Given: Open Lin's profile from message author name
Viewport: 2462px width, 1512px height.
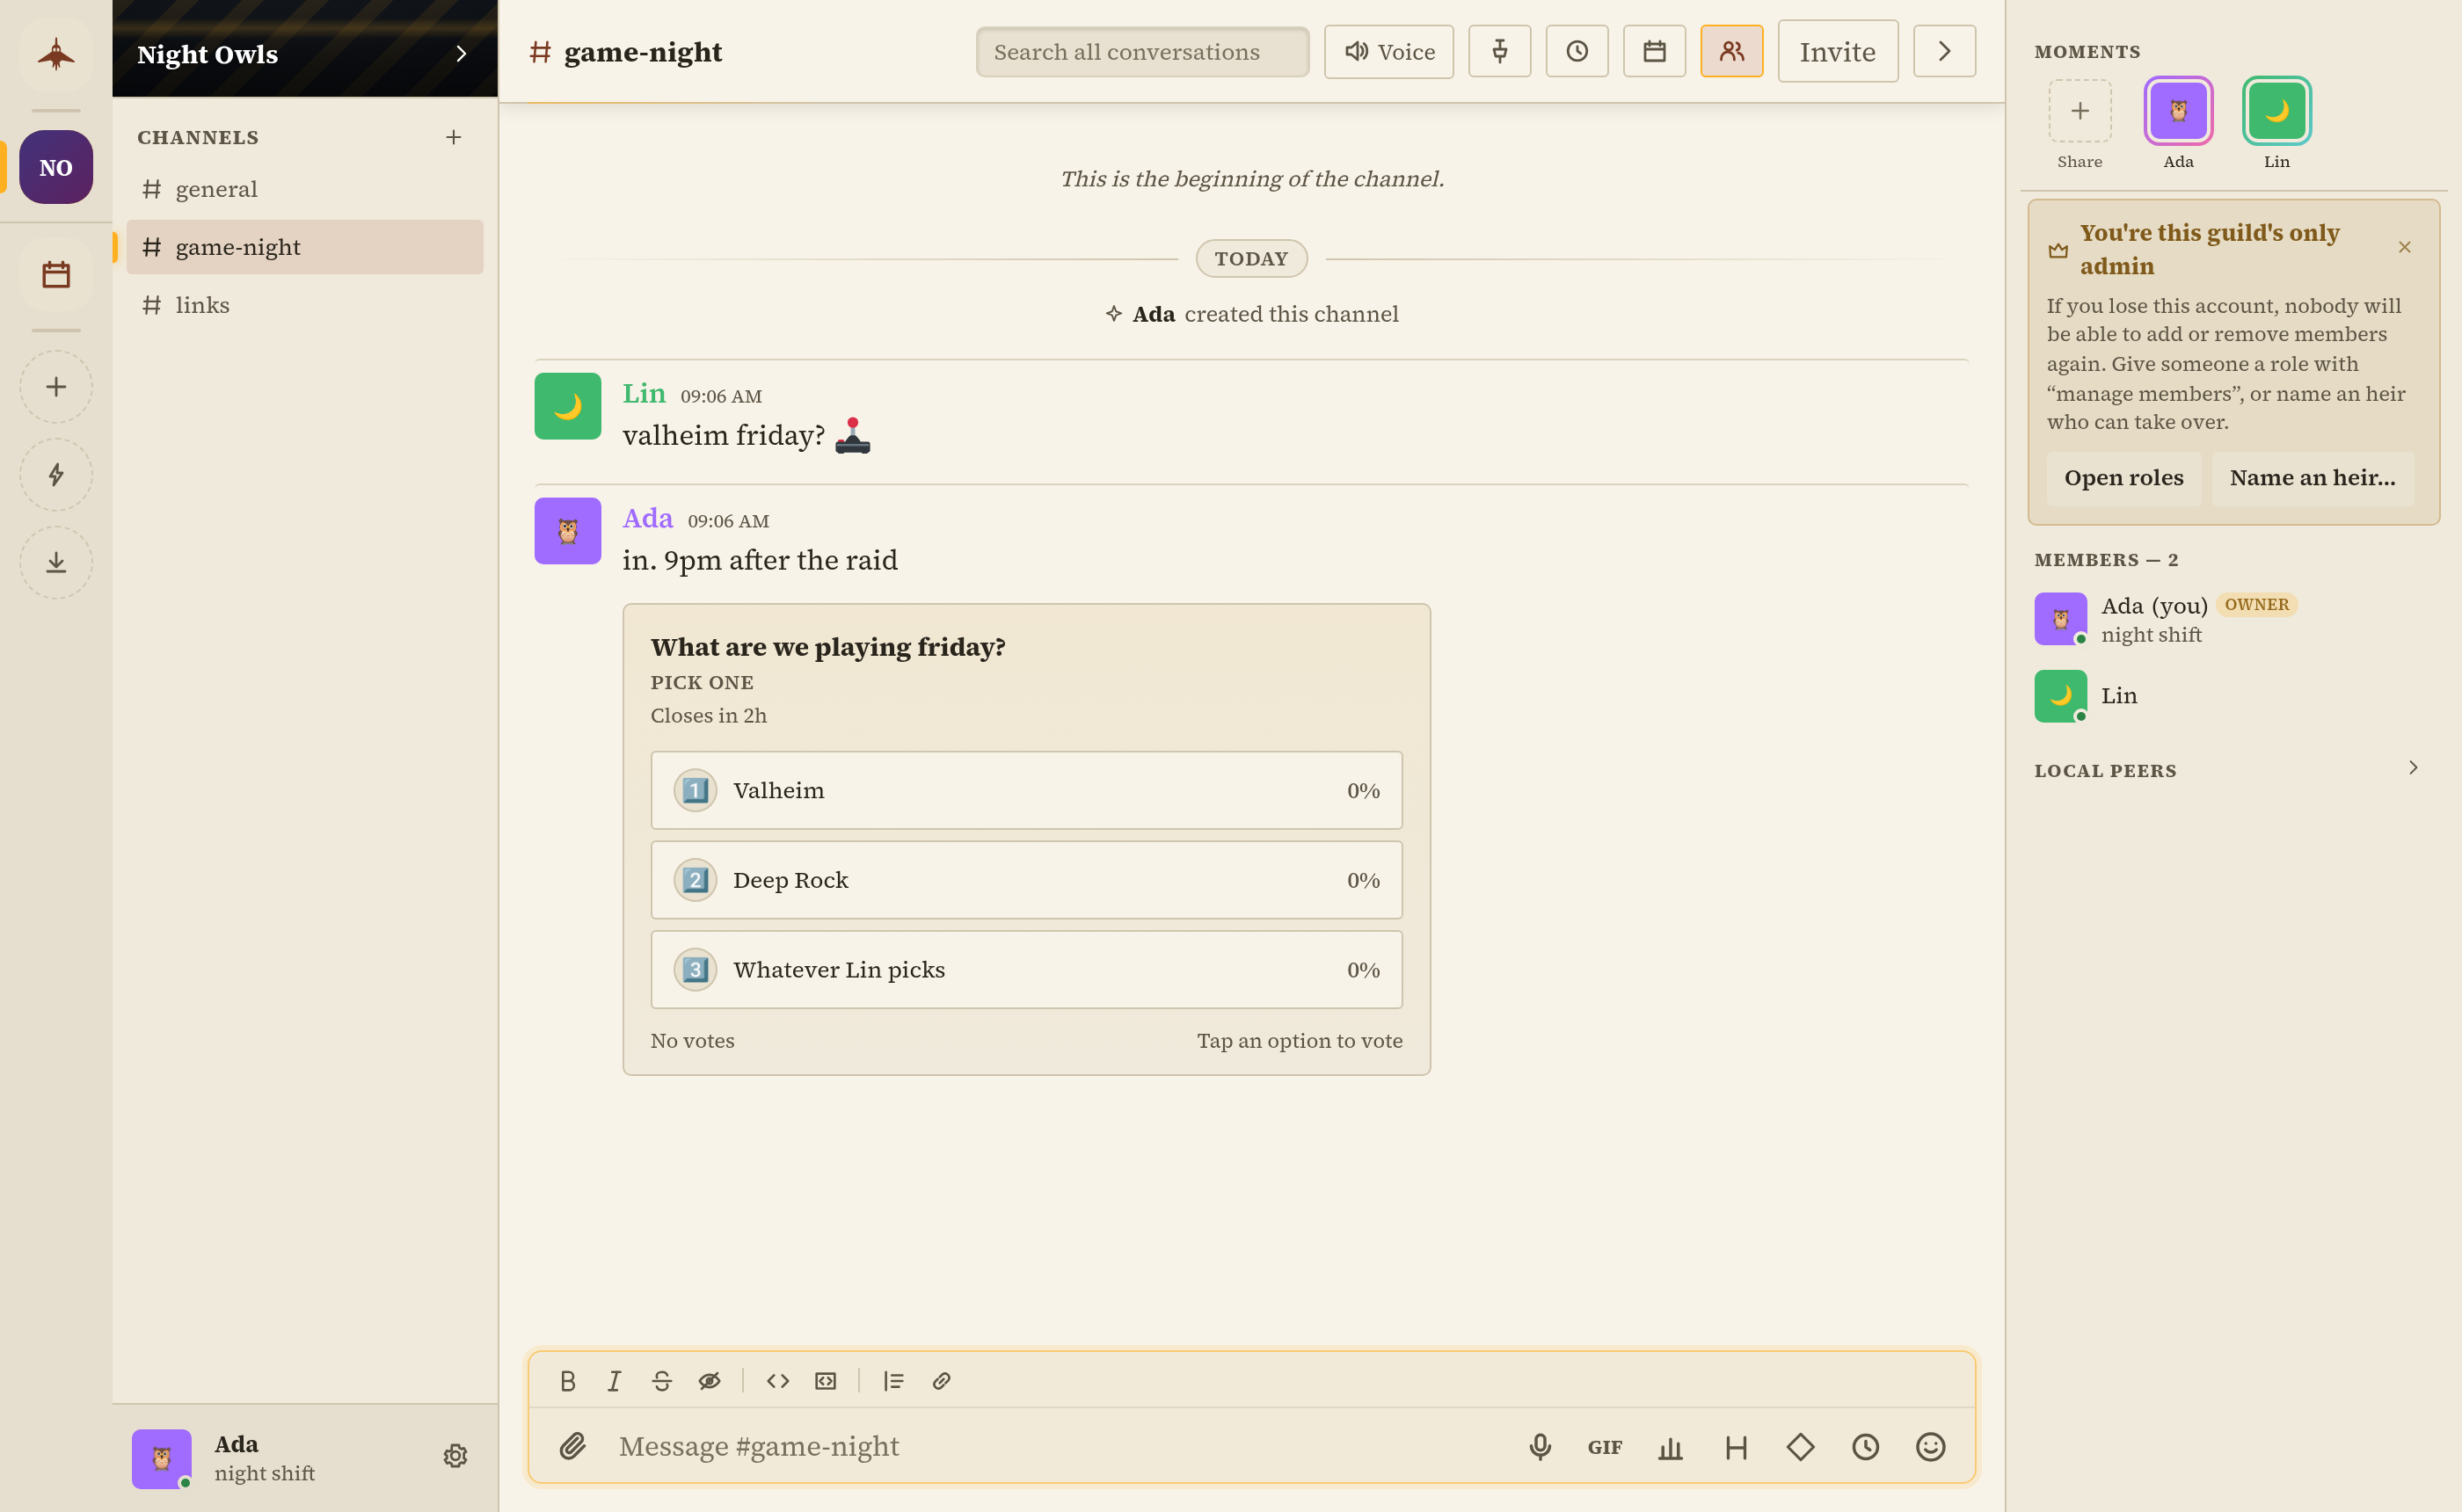Looking at the screenshot, I should [644, 394].
